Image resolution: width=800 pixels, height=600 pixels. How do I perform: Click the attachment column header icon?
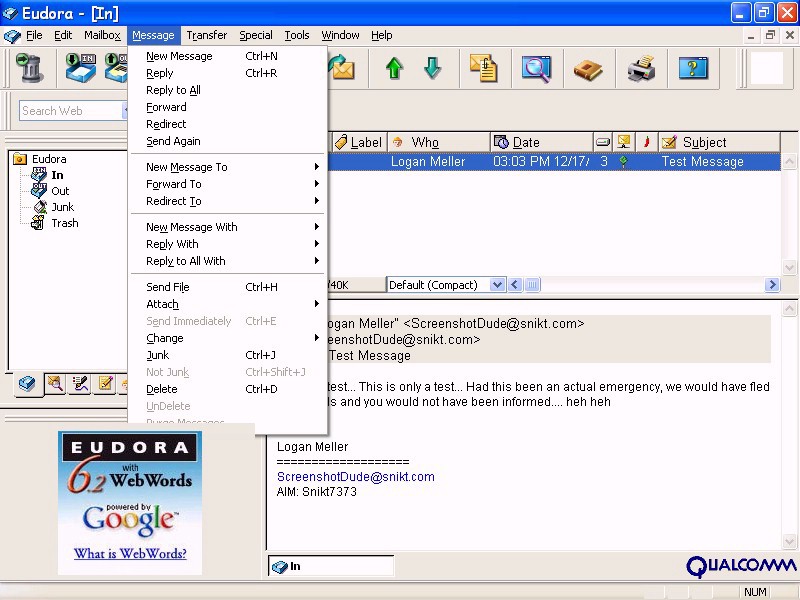click(x=603, y=142)
